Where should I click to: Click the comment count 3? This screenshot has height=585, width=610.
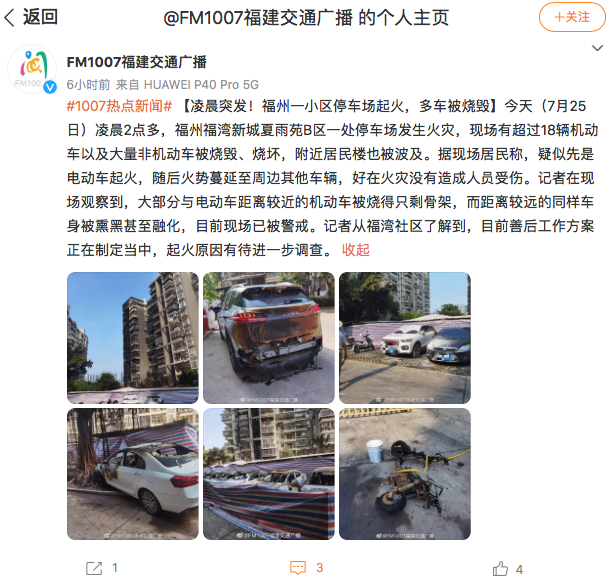319,568
